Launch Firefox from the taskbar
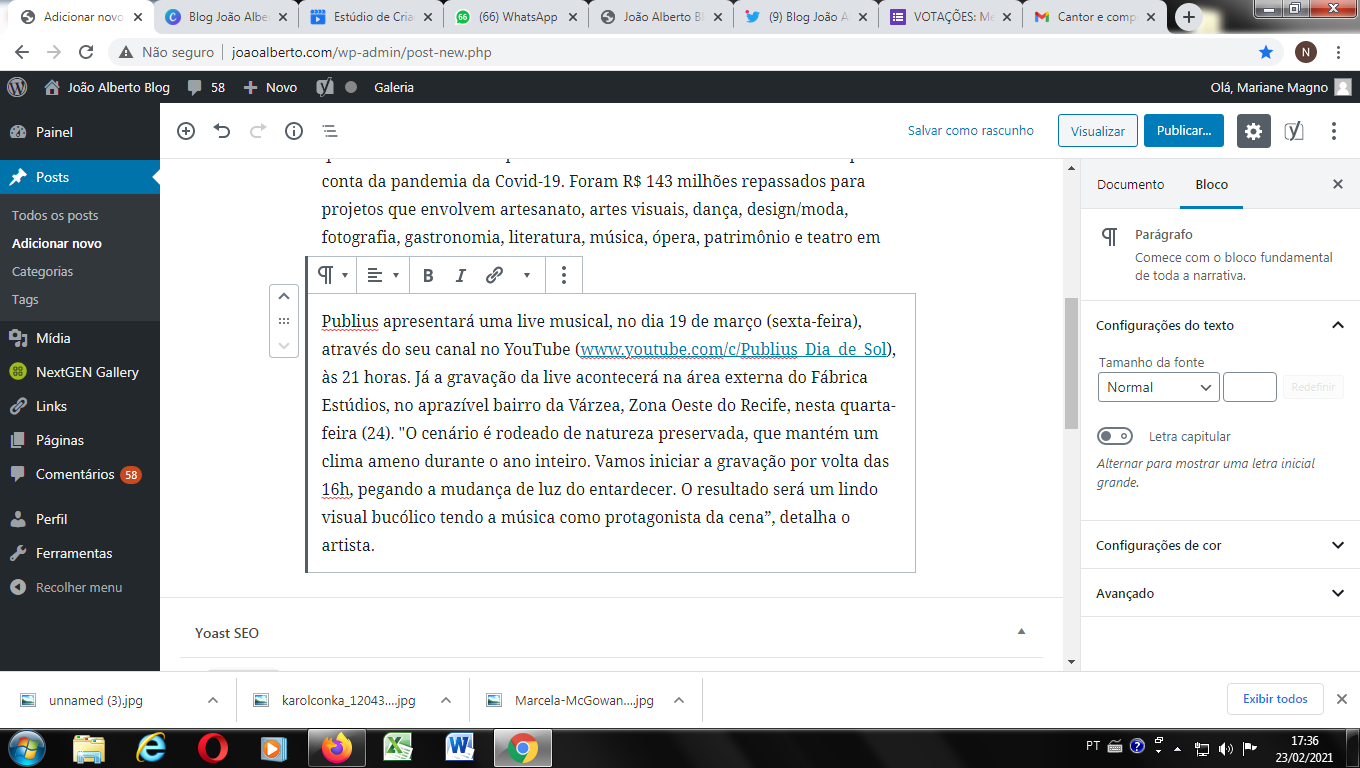The width and height of the screenshot is (1360, 768). [x=337, y=747]
